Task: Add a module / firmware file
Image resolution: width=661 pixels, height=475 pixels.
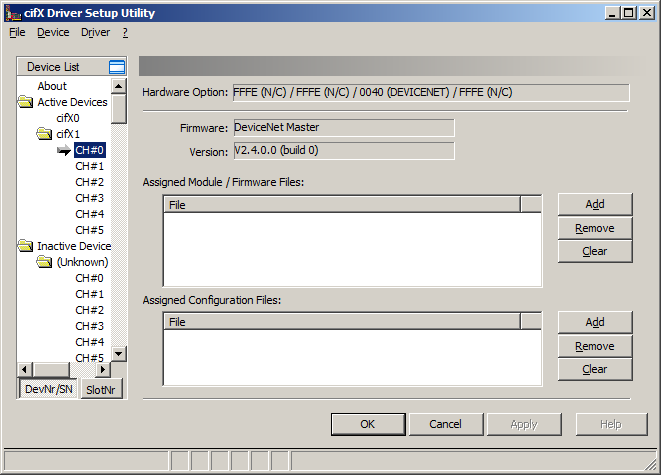Action: pos(595,204)
